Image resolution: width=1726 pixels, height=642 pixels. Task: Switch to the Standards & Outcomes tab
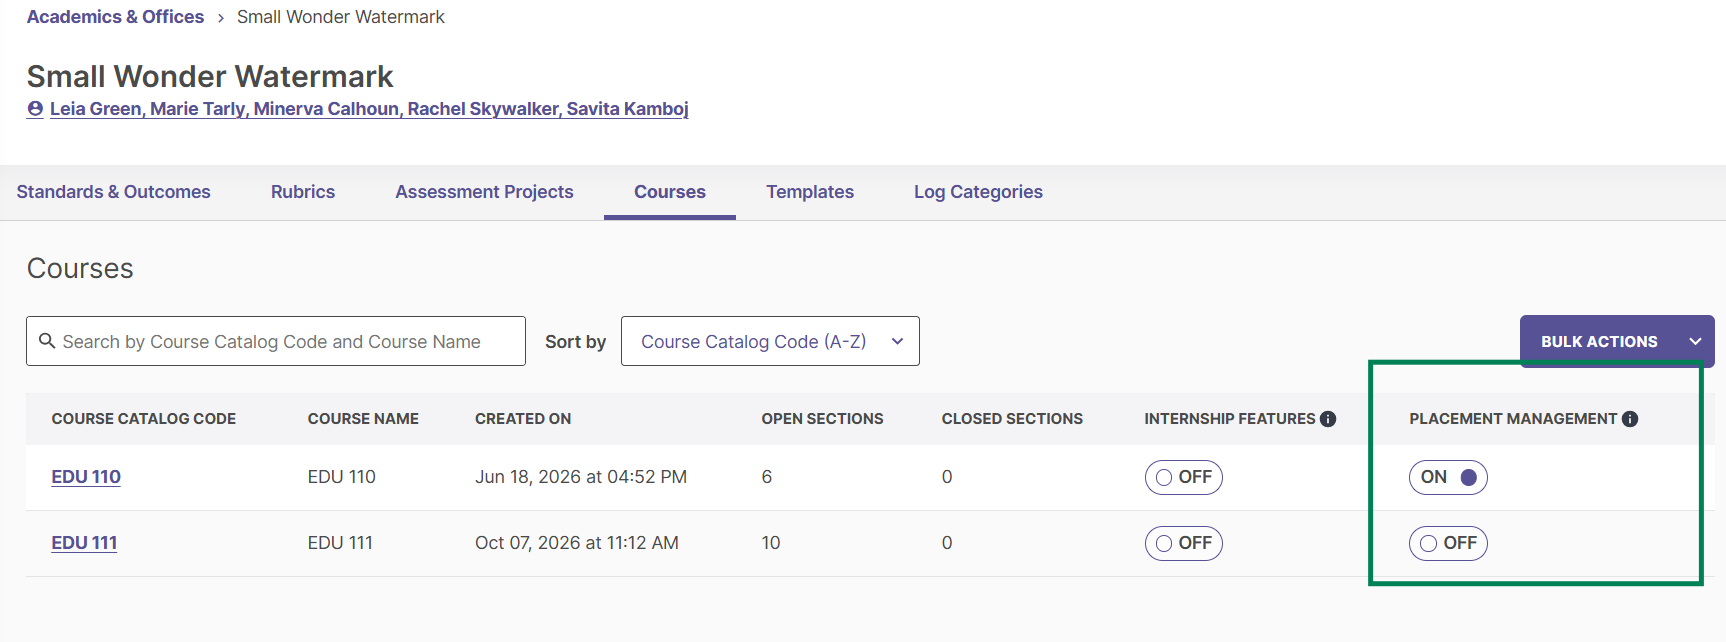click(x=113, y=192)
